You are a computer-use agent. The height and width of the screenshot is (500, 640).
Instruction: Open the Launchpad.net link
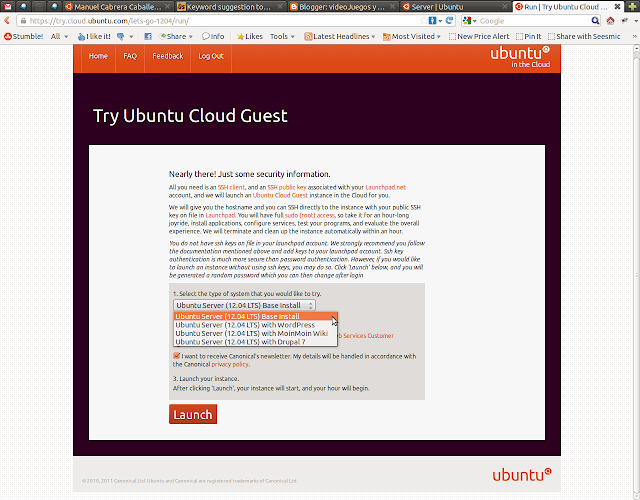coord(385,187)
